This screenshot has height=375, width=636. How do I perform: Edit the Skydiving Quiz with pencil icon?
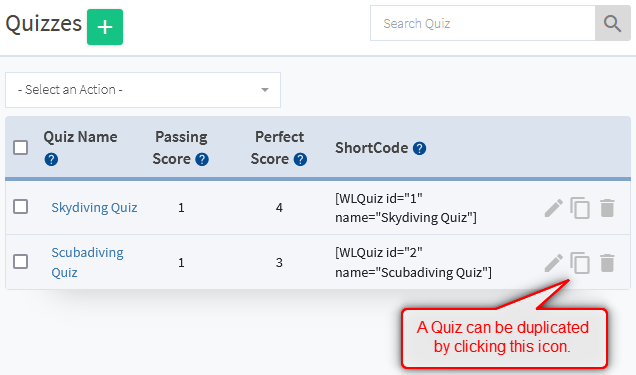tap(553, 208)
